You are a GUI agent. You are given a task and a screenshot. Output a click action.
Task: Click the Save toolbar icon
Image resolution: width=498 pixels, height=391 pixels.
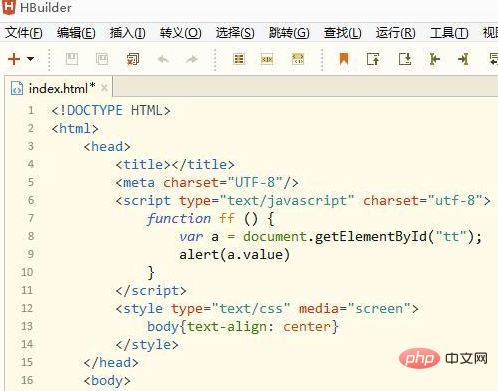(x=72, y=59)
